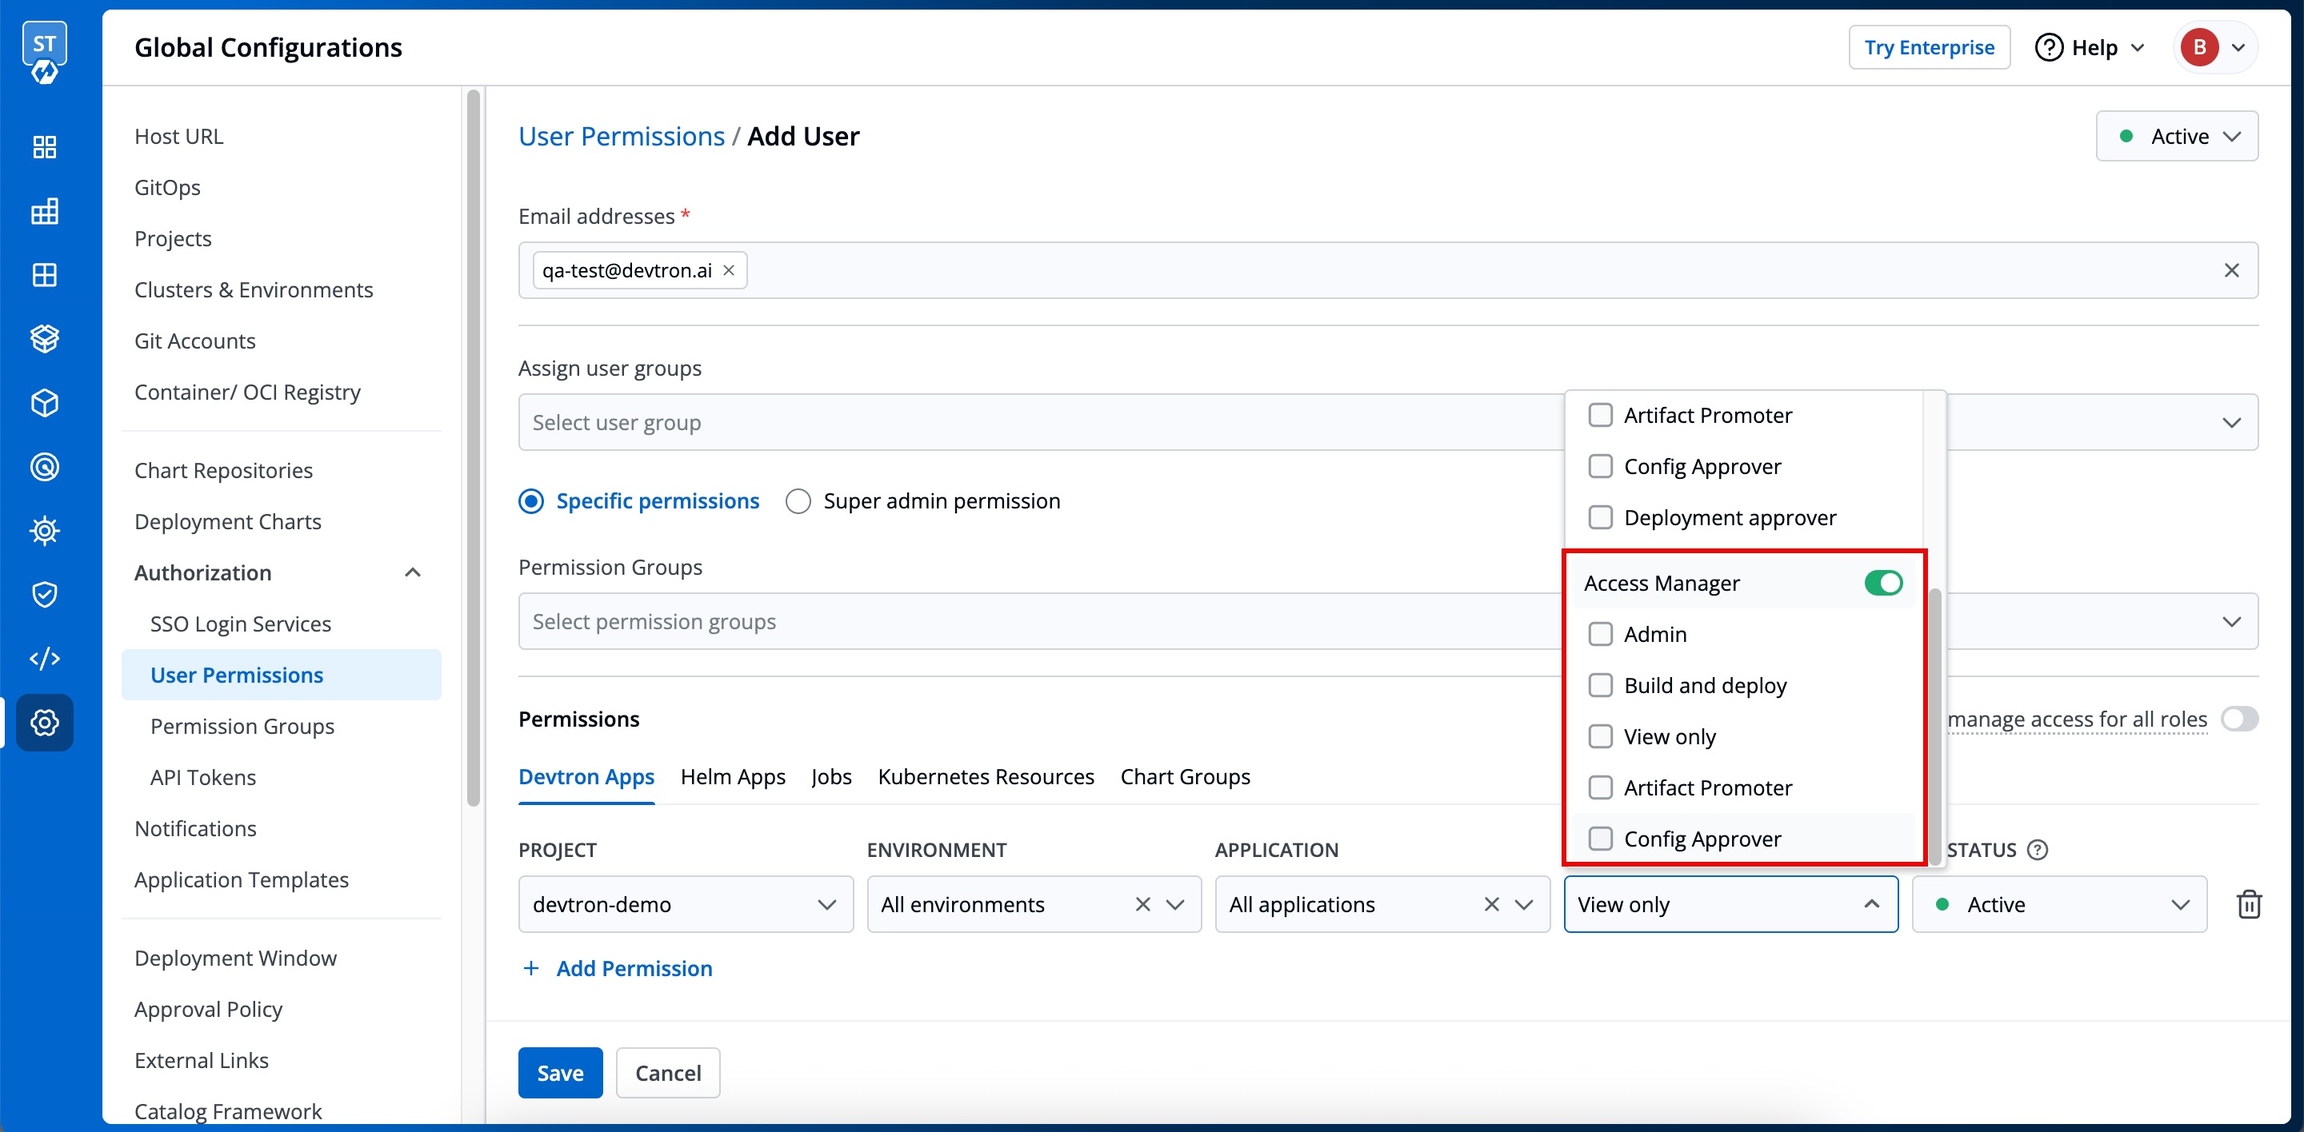Open the Active status dropdown at top right
The width and height of the screenshot is (2304, 1132).
[2177, 136]
